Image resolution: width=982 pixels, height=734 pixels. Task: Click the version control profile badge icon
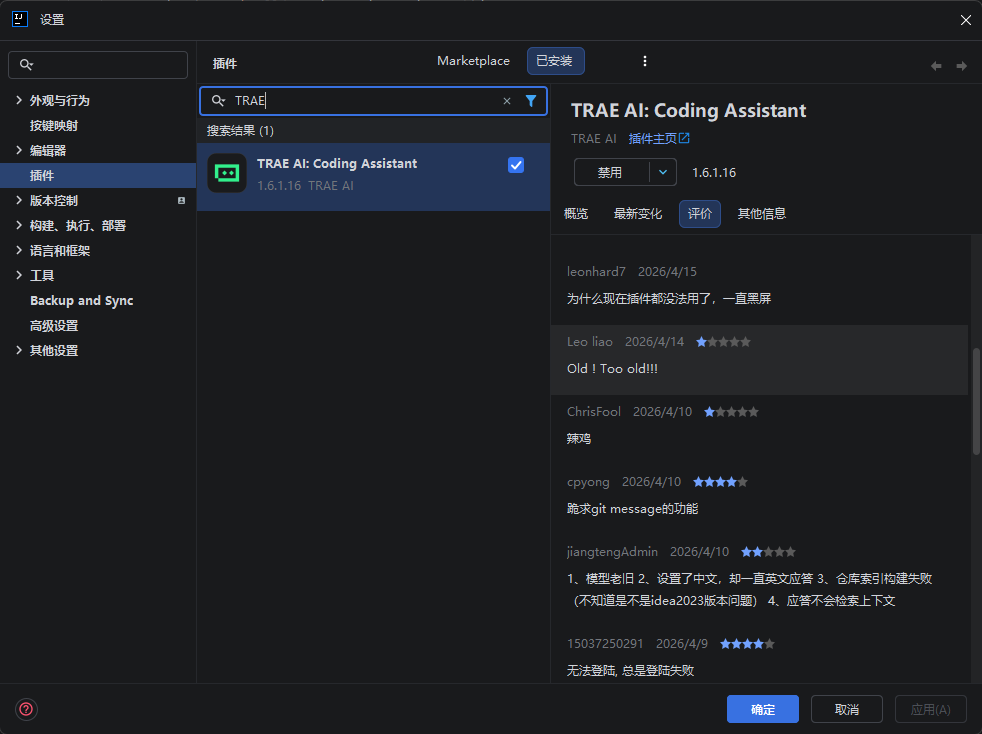point(181,200)
